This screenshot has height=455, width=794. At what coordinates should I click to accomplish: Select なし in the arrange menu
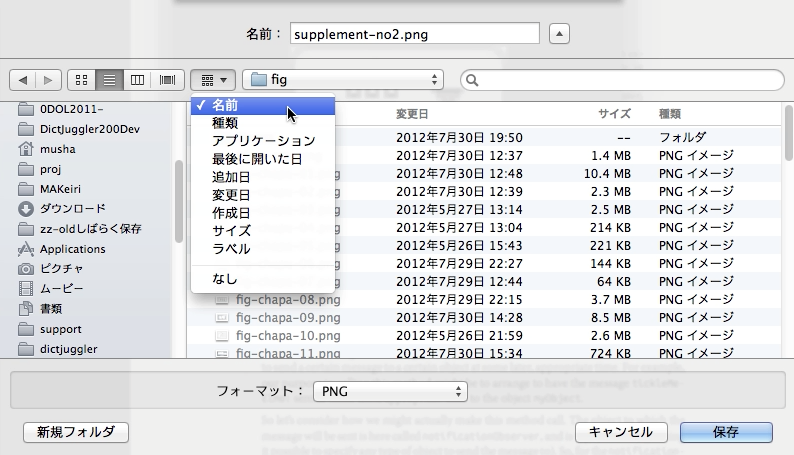coord(225,278)
